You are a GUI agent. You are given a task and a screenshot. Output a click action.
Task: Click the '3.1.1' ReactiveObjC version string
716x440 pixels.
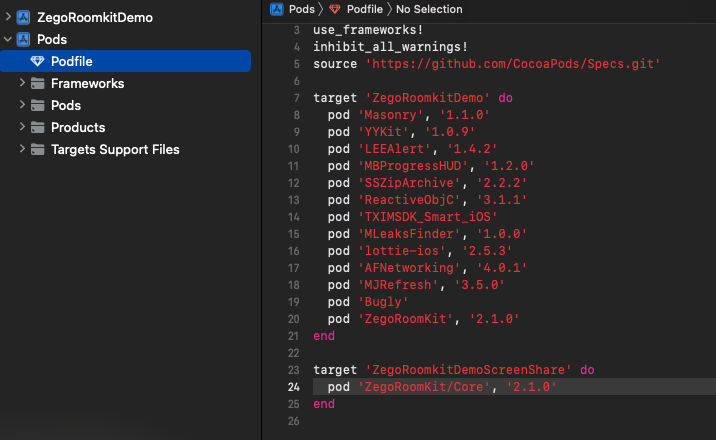click(502, 200)
